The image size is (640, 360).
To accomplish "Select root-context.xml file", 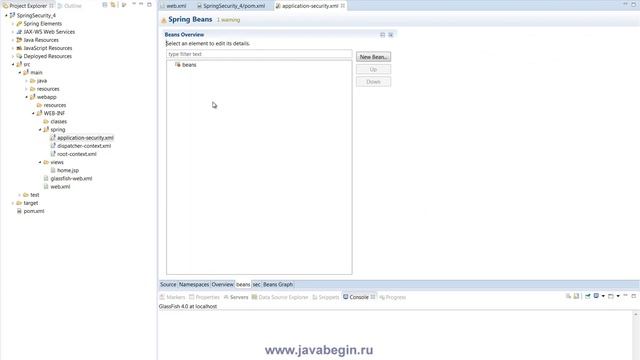I will pos(77,154).
